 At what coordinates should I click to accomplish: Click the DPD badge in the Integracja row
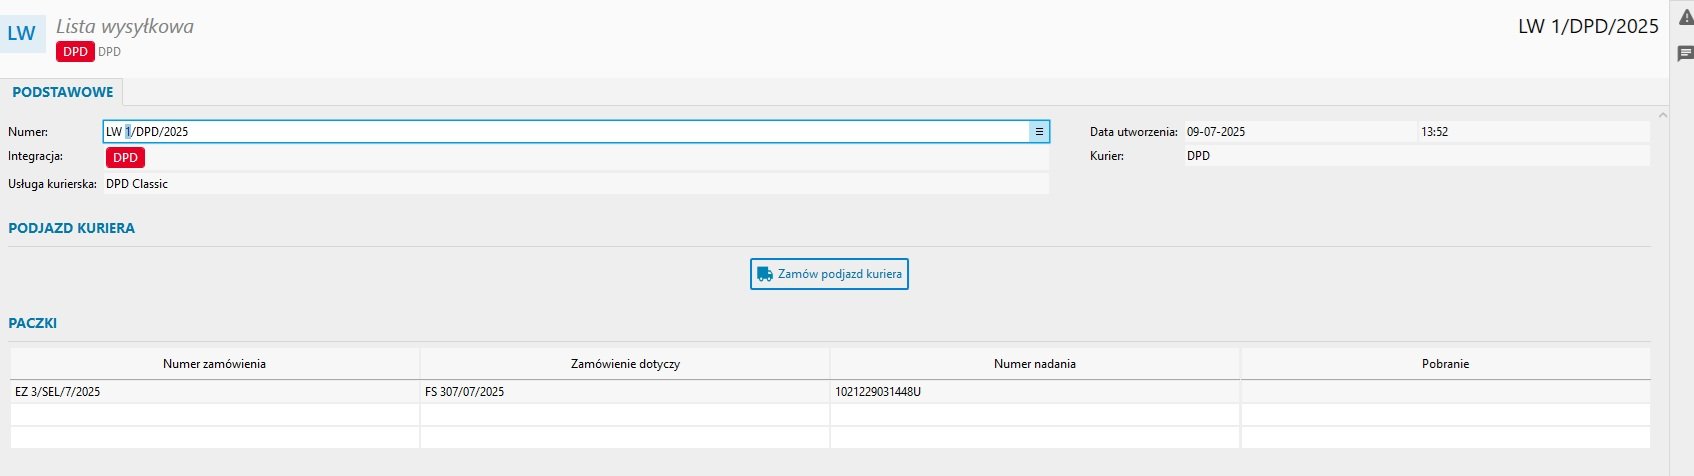pyautogui.click(x=125, y=158)
